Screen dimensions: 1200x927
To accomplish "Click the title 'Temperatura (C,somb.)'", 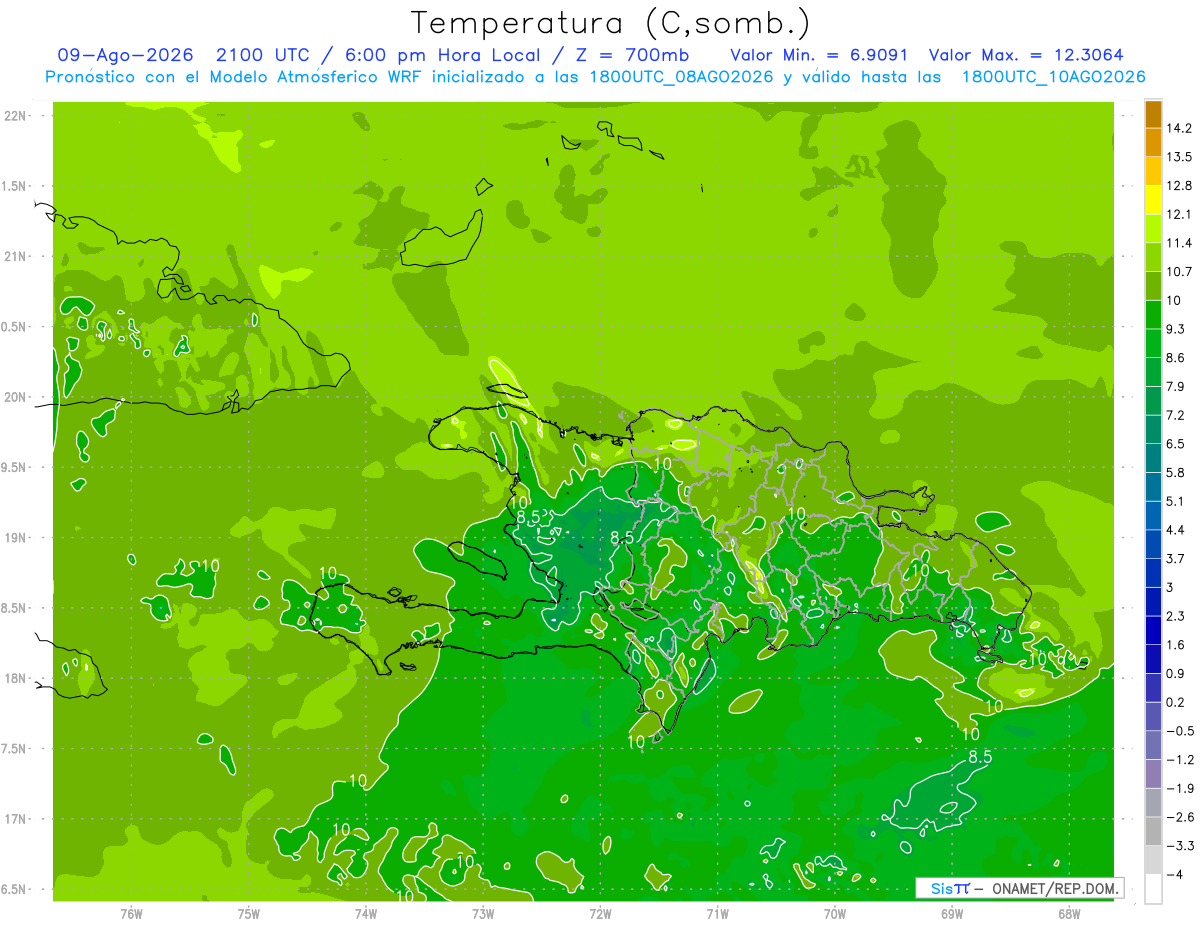I will click(x=610, y=23).
